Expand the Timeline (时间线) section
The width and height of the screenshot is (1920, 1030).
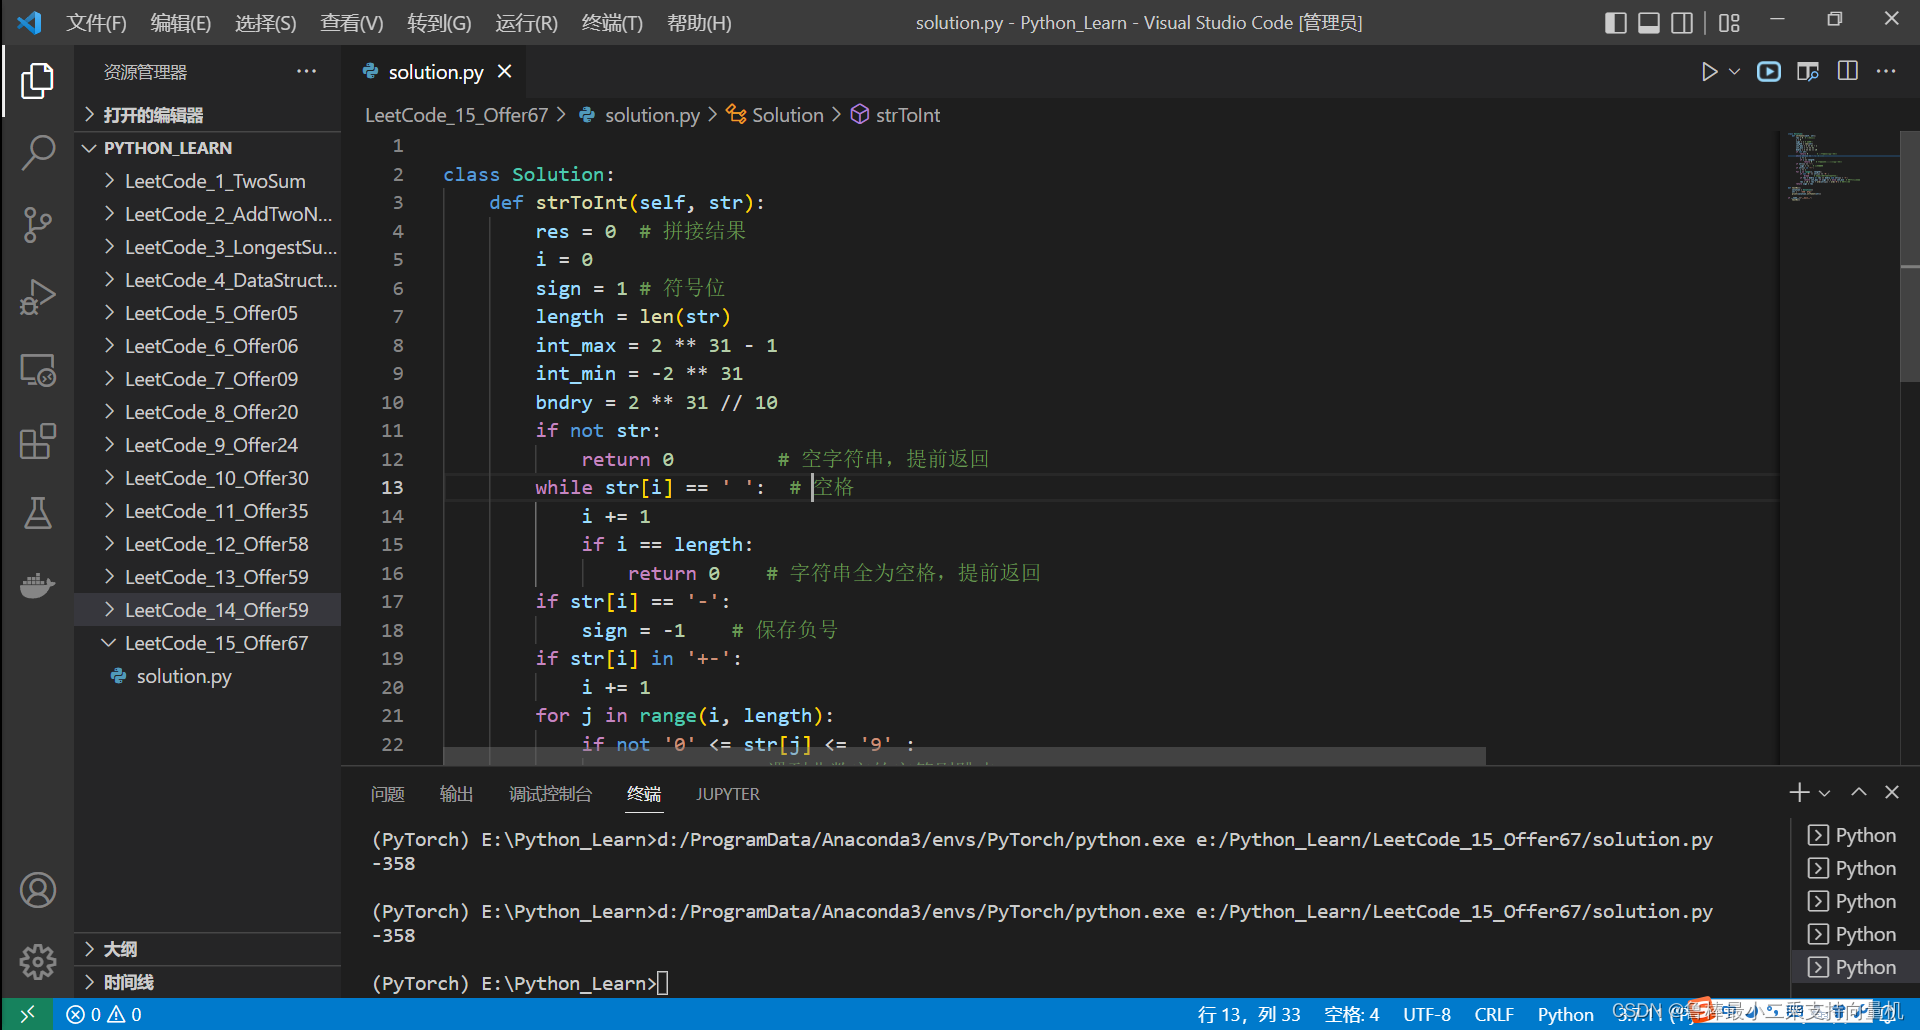pos(208,982)
